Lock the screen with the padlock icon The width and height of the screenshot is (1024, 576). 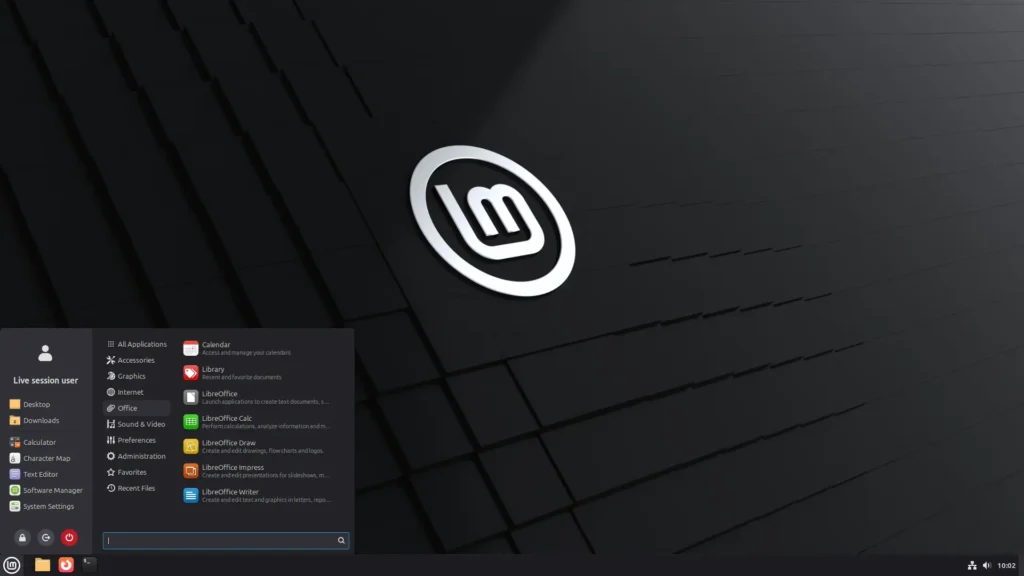(x=22, y=537)
